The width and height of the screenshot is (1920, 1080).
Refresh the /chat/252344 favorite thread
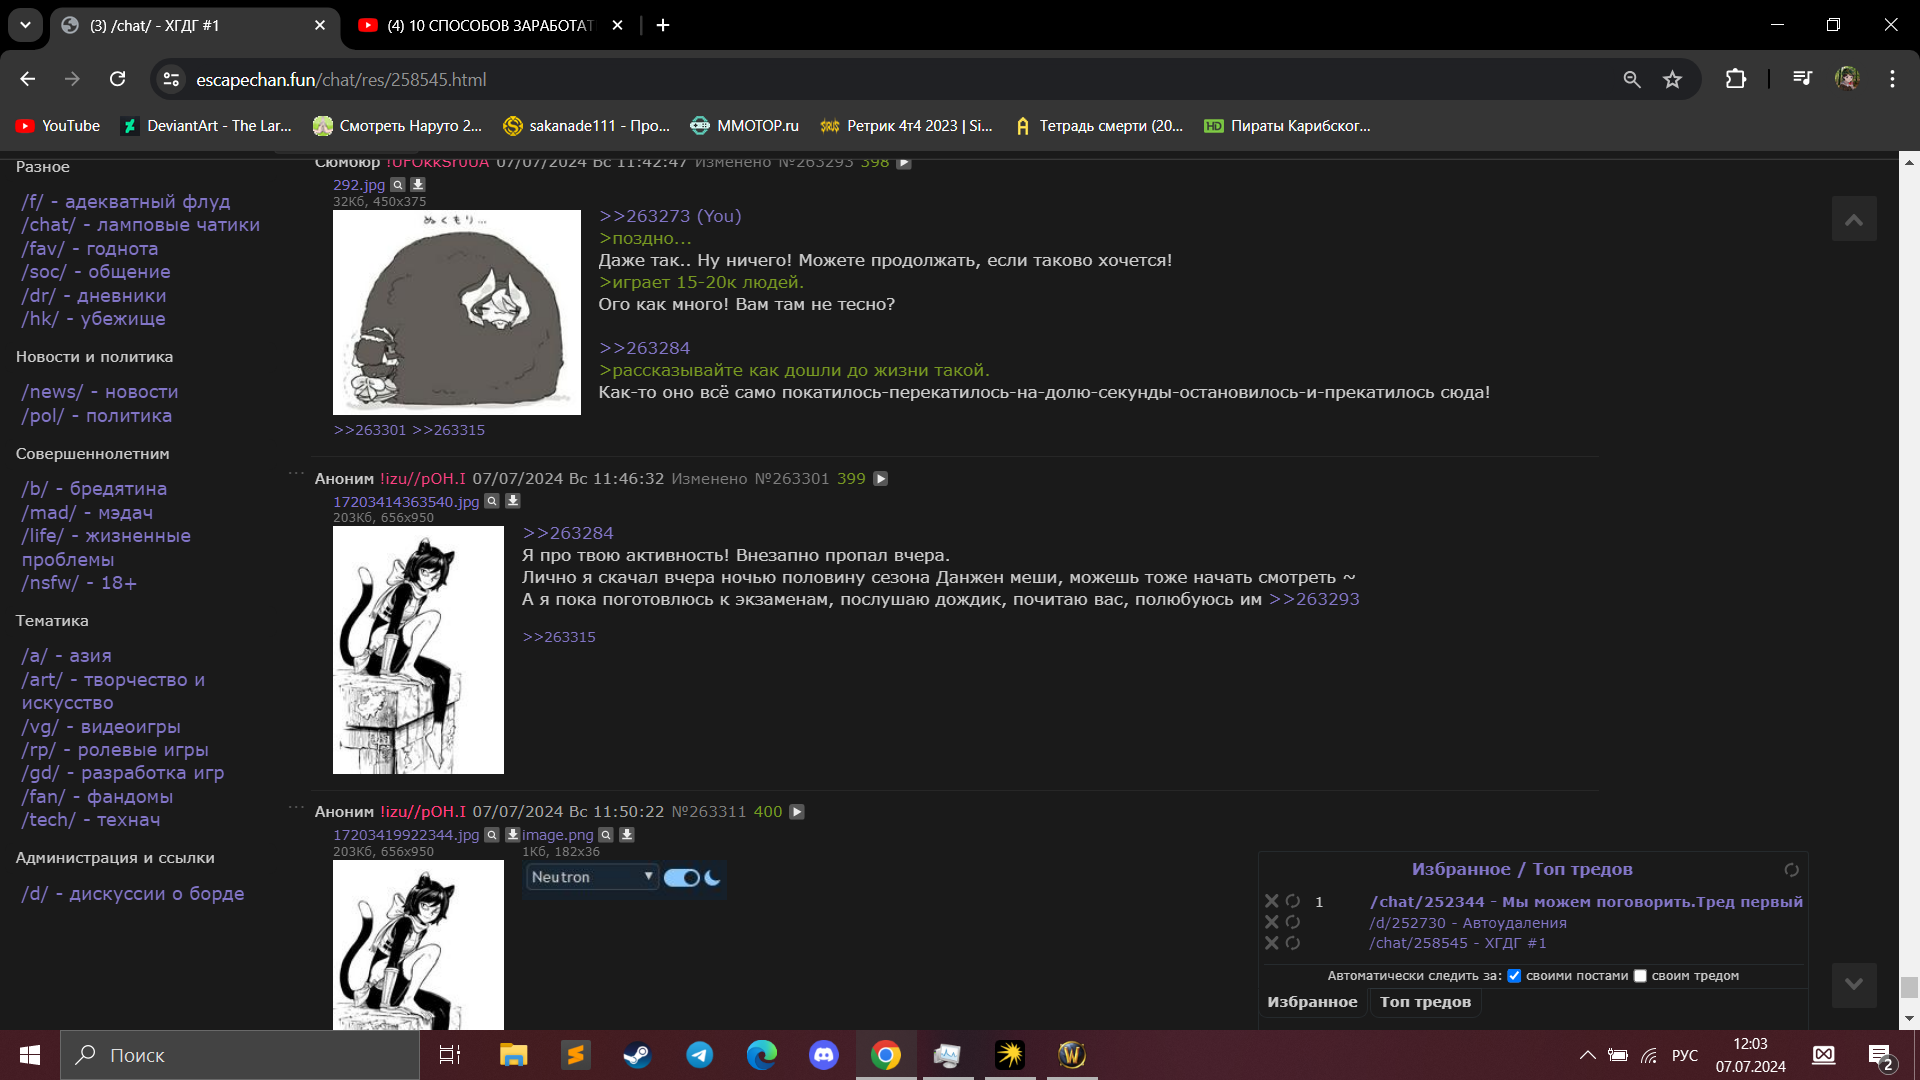[1293, 901]
